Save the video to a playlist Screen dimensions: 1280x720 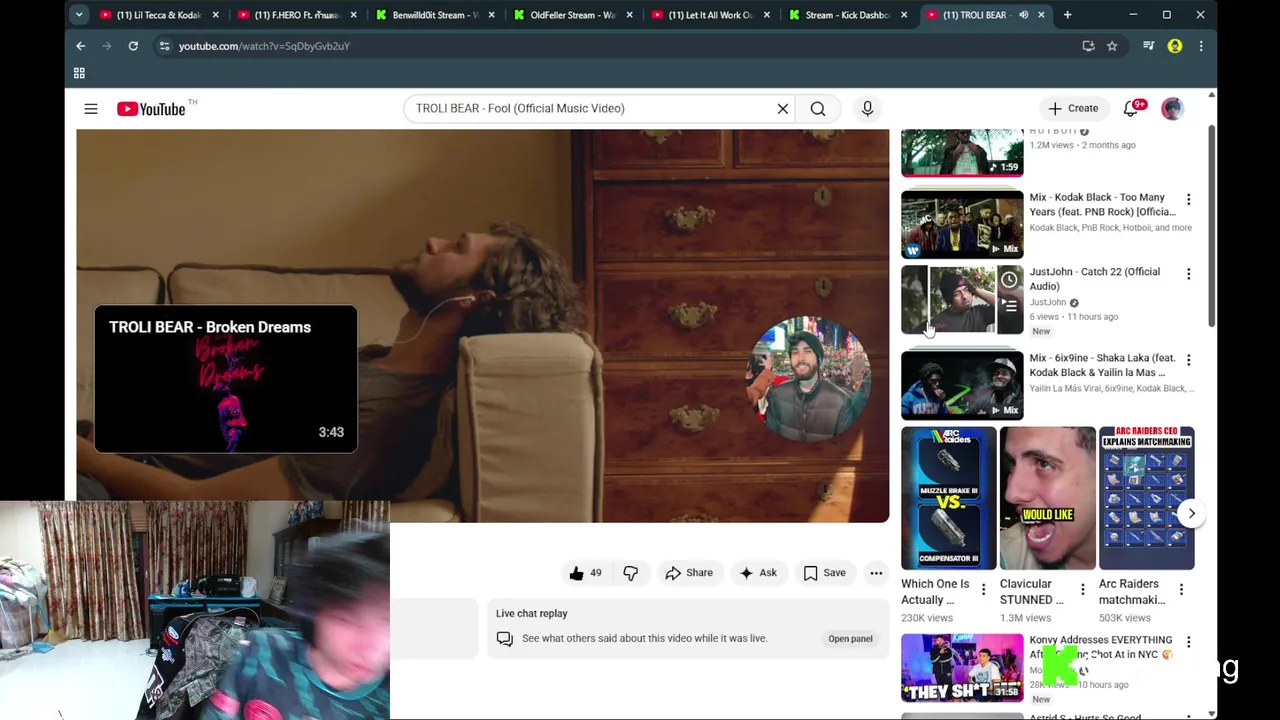click(824, 573)
